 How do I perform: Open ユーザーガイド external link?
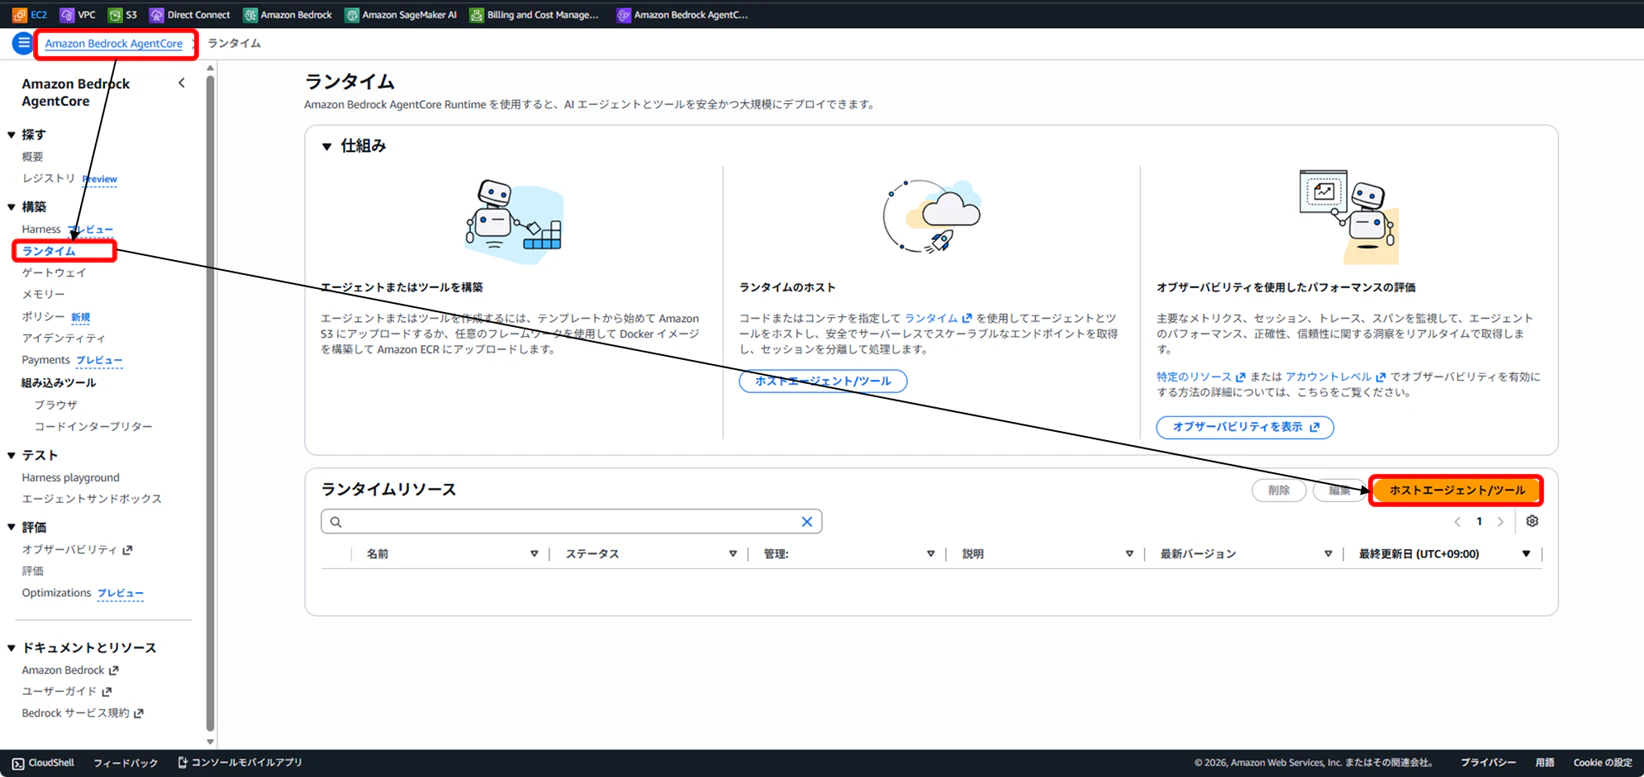67,692
